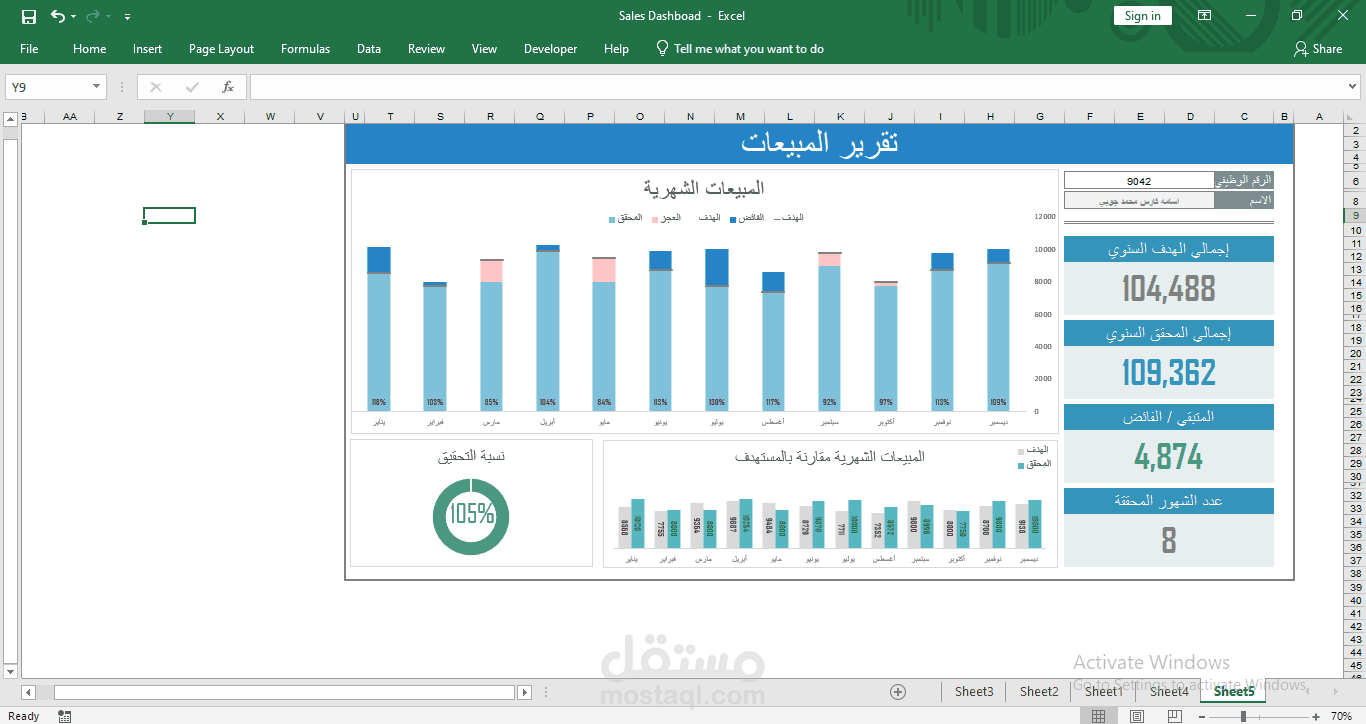
Task: Click the macro record icon in status bar
Action: 64,715
